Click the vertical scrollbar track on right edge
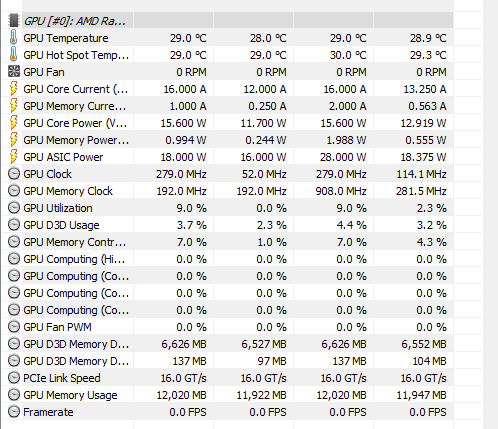The width and height of the screenshot is (498, 429). [490, 213]
